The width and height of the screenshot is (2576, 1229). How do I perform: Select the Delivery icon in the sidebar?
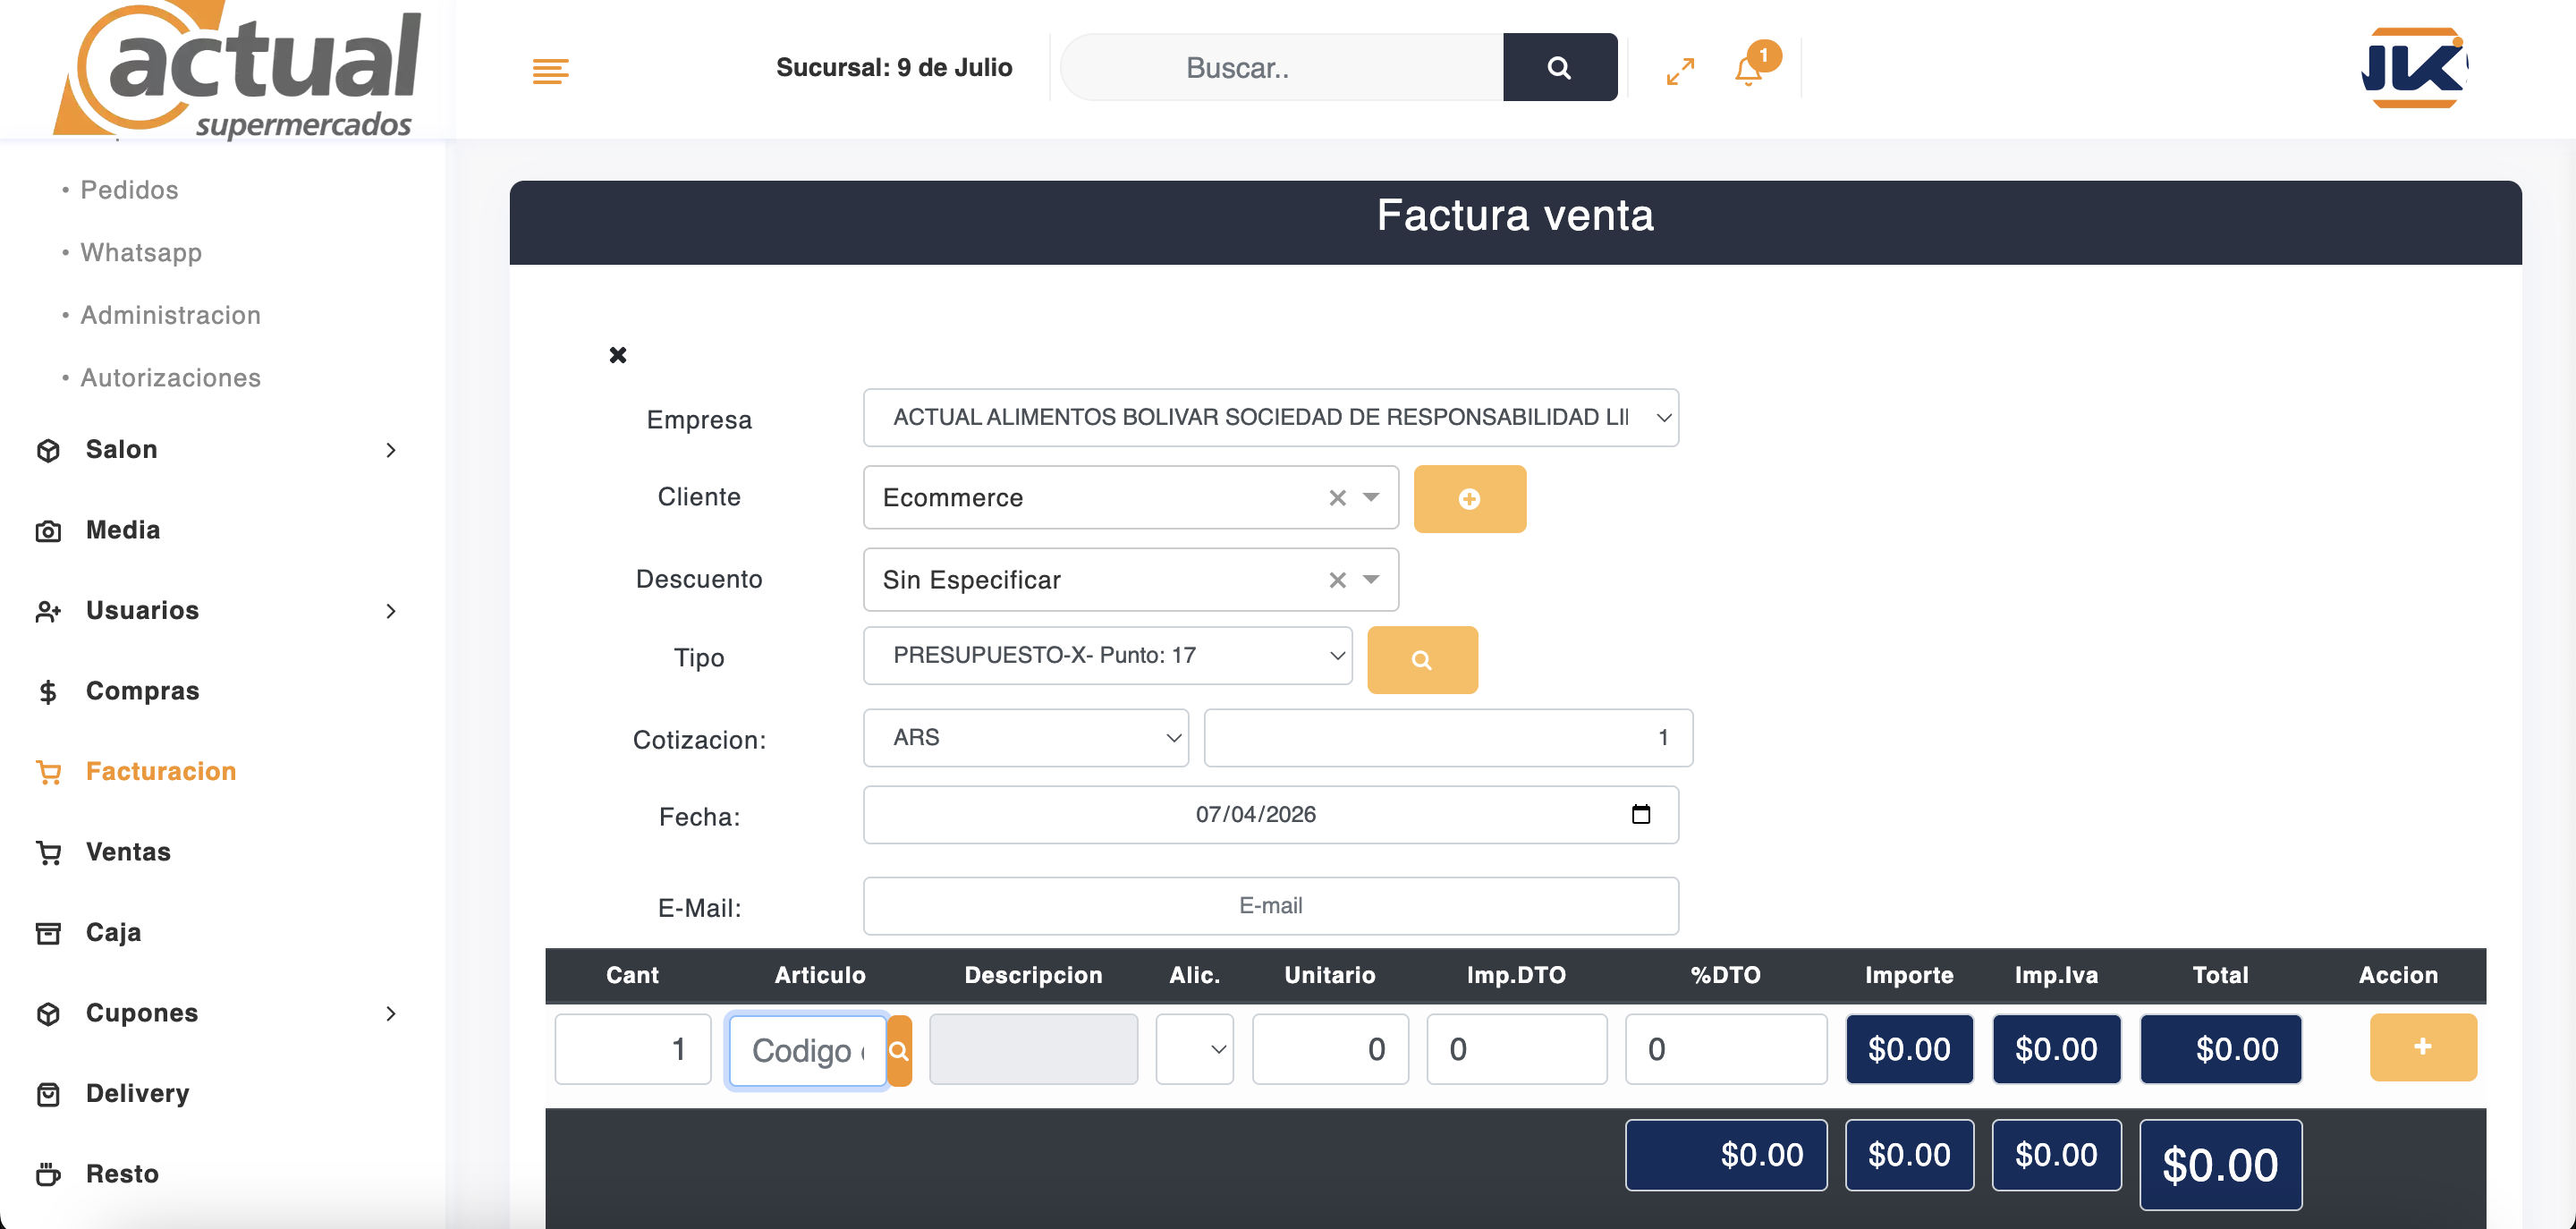pos(48,1094)
